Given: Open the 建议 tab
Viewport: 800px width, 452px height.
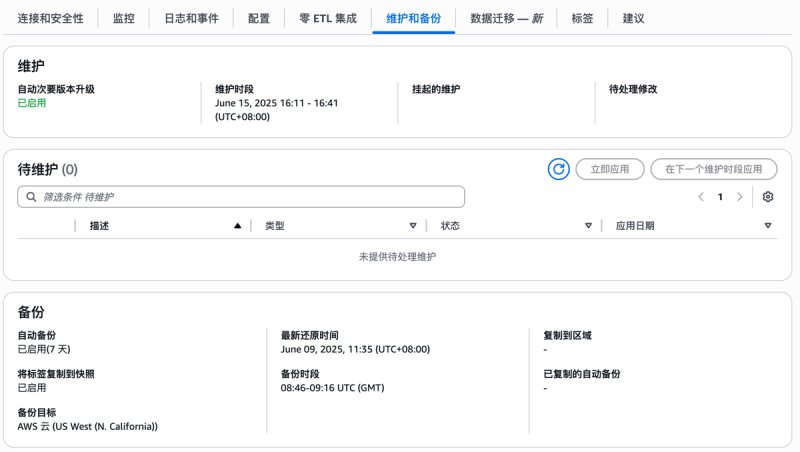Looking at the screenshot, I should (633, 18).
